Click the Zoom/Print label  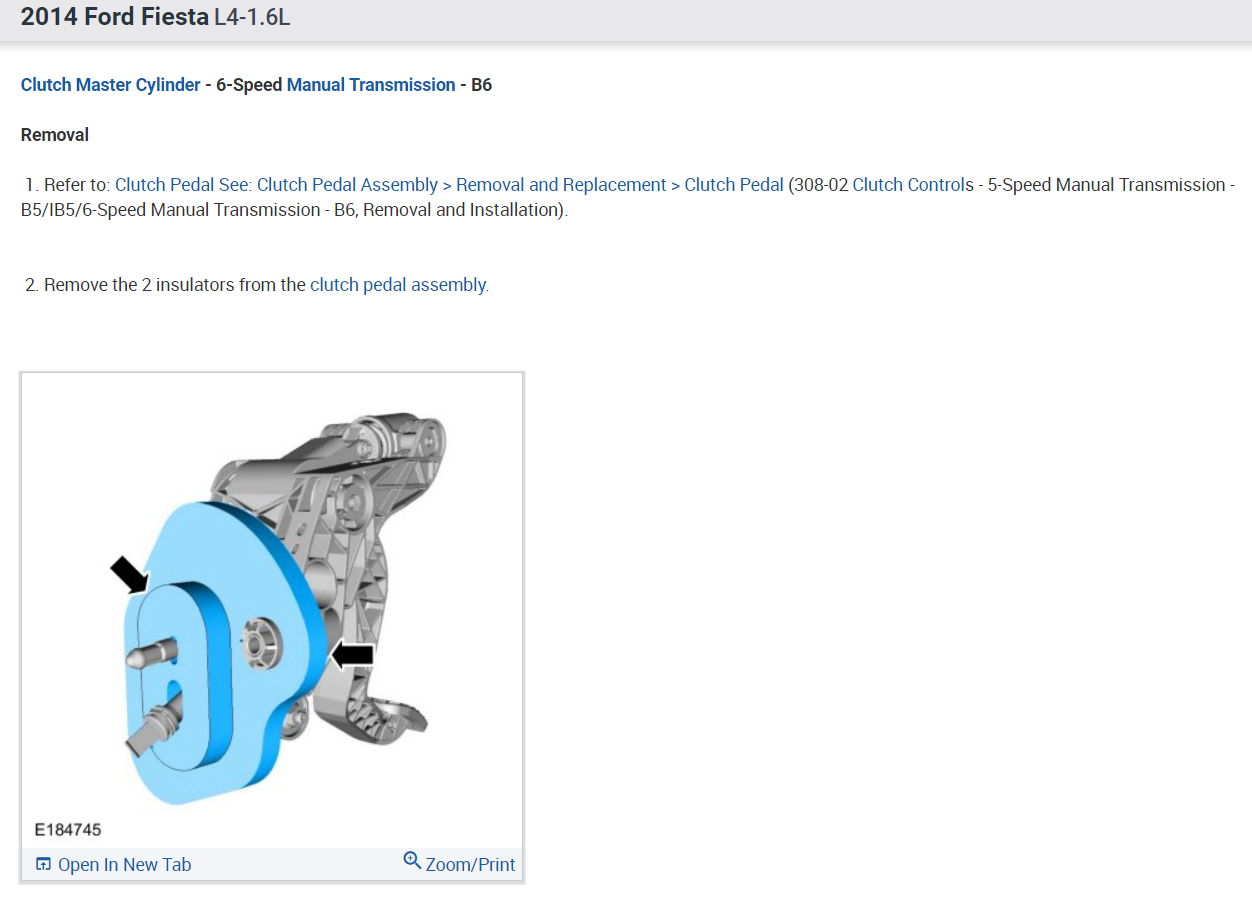tap(470, 865)
